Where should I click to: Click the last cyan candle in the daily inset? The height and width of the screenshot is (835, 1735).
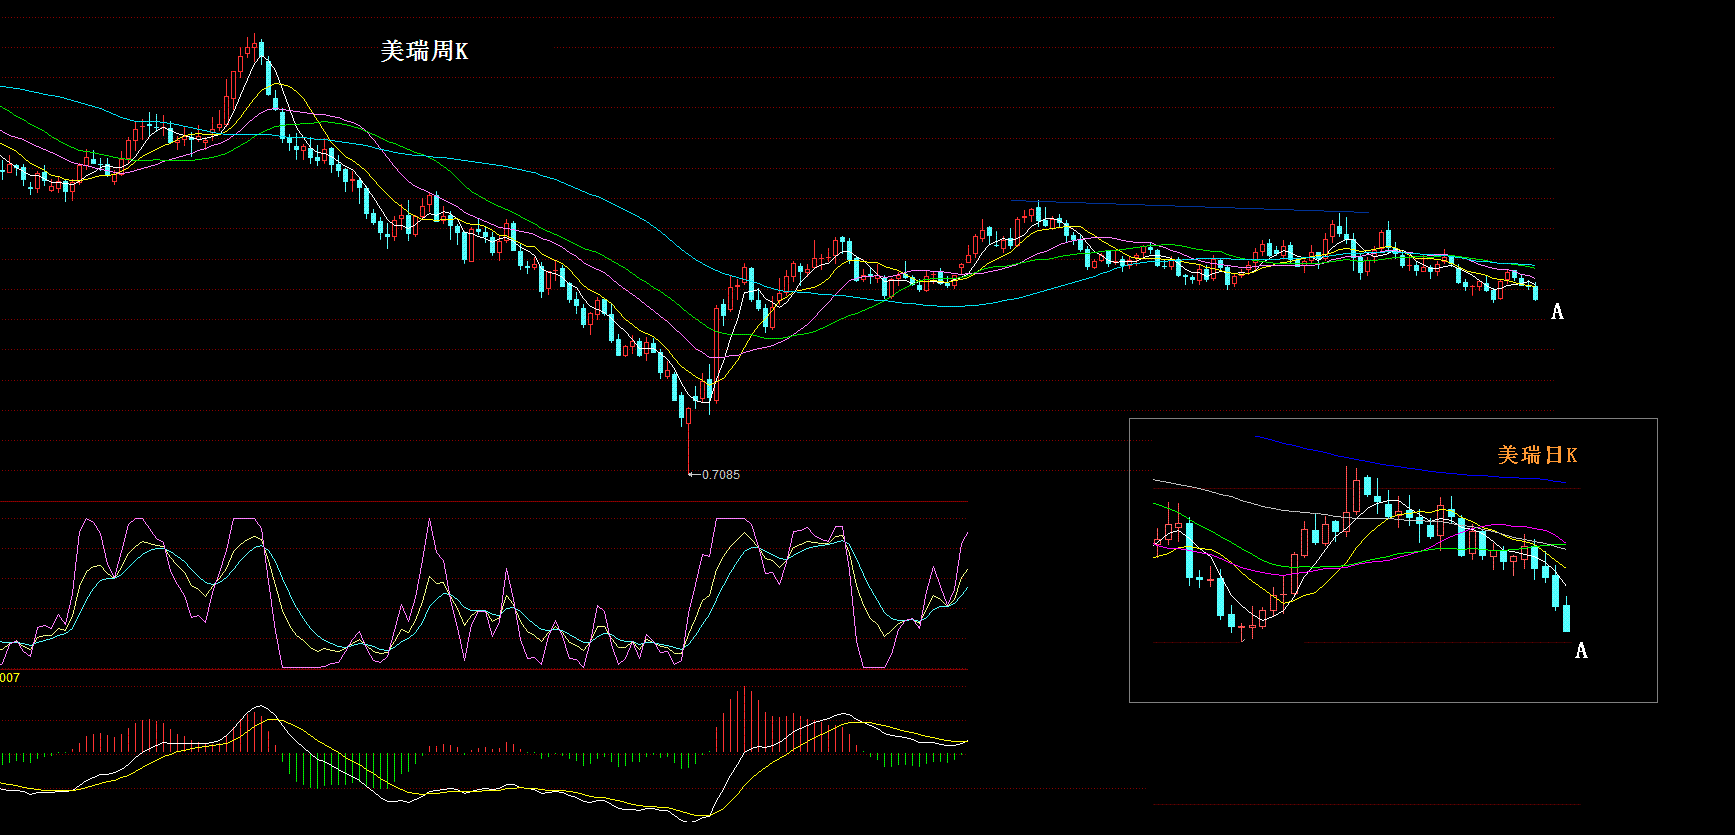click(1566, 617)
